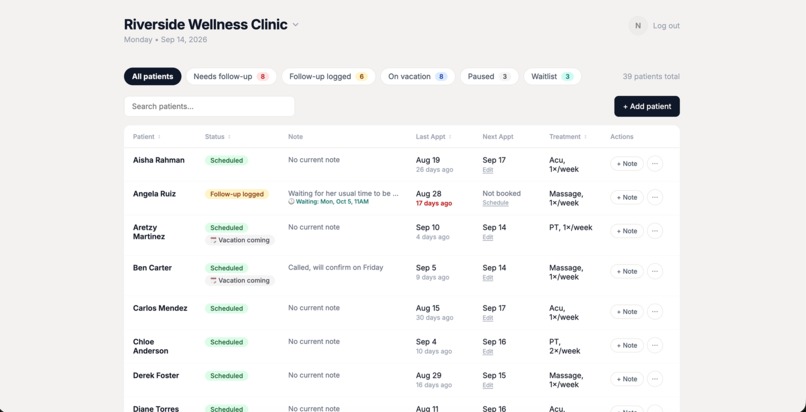The width and height of the screenshot is (806, 412).
Task: Select patient name Aisha Rahman
Action: 158,160
